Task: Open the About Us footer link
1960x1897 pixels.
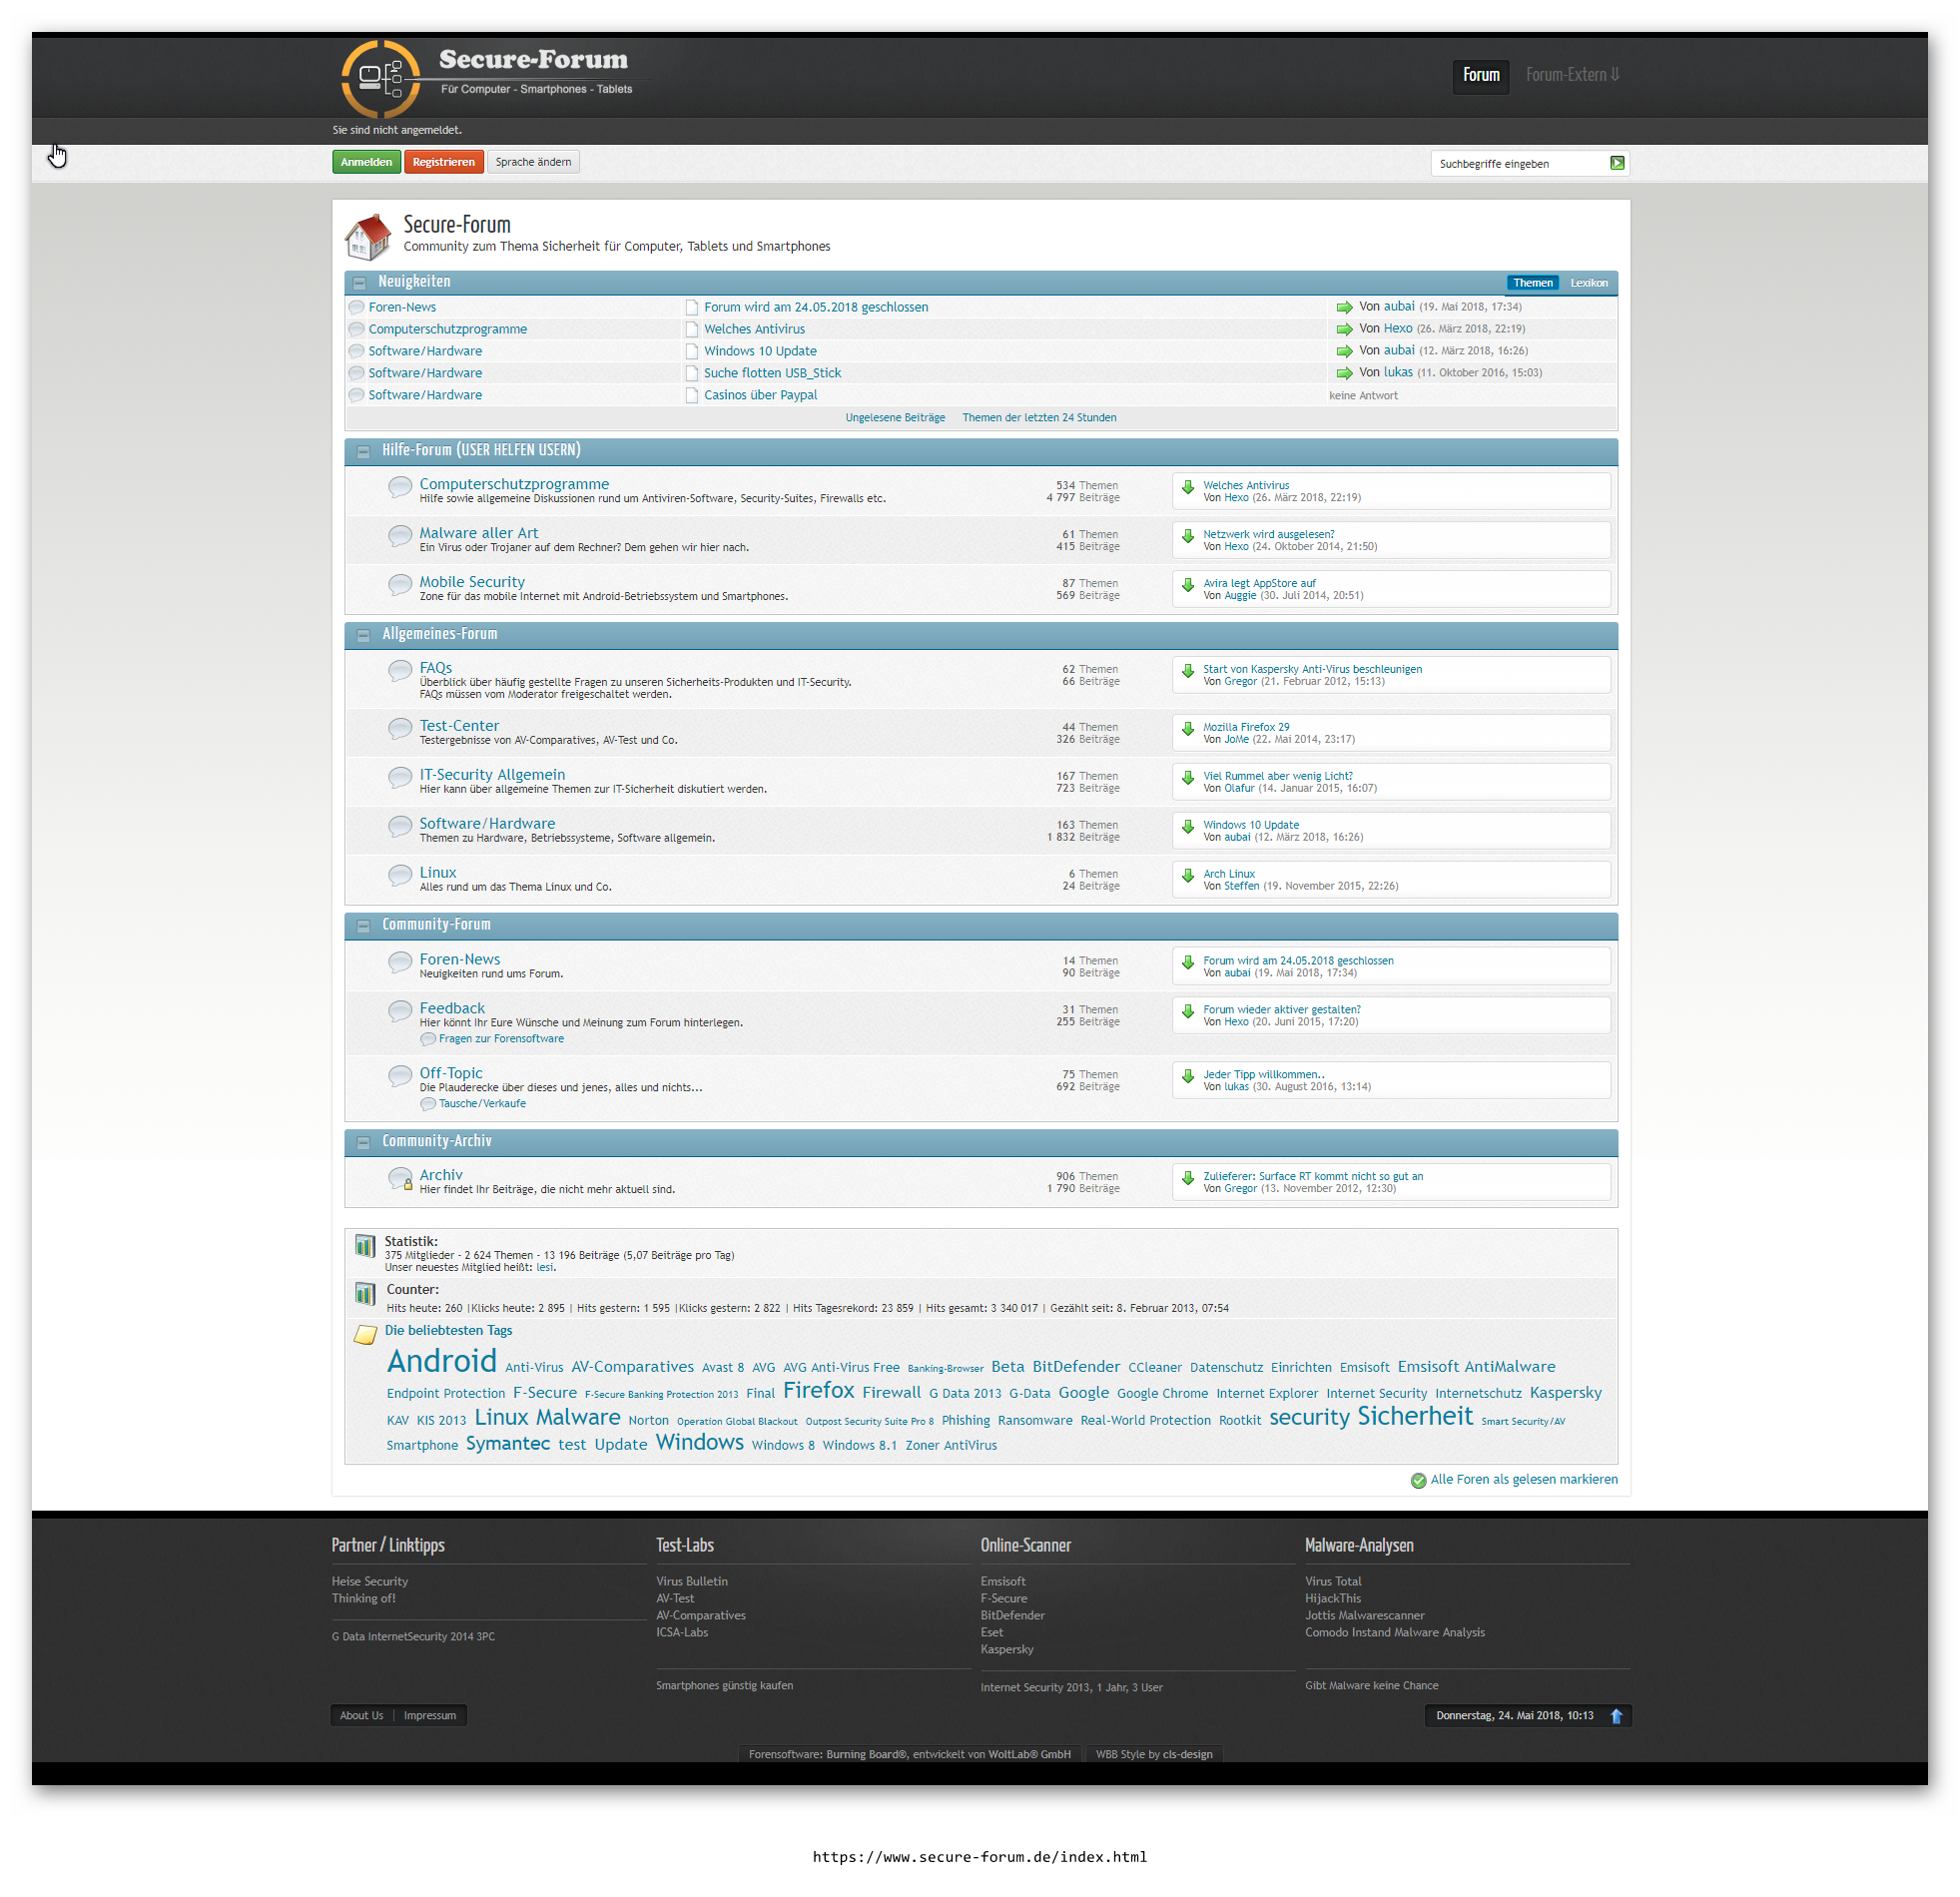Action: pyautogui.click(x=361, y=1716)
